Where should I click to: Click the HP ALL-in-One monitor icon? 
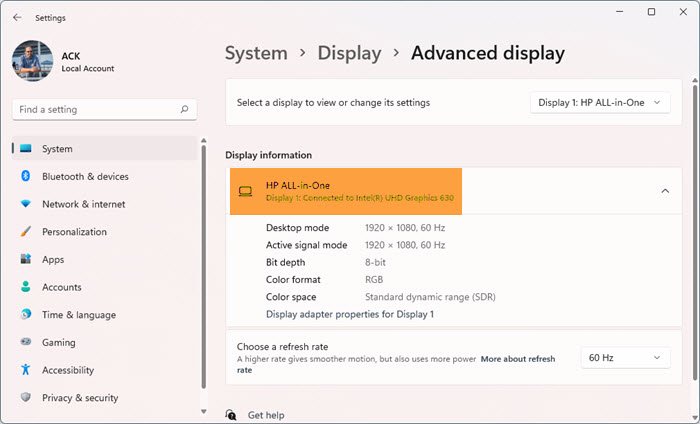[245, 191]
